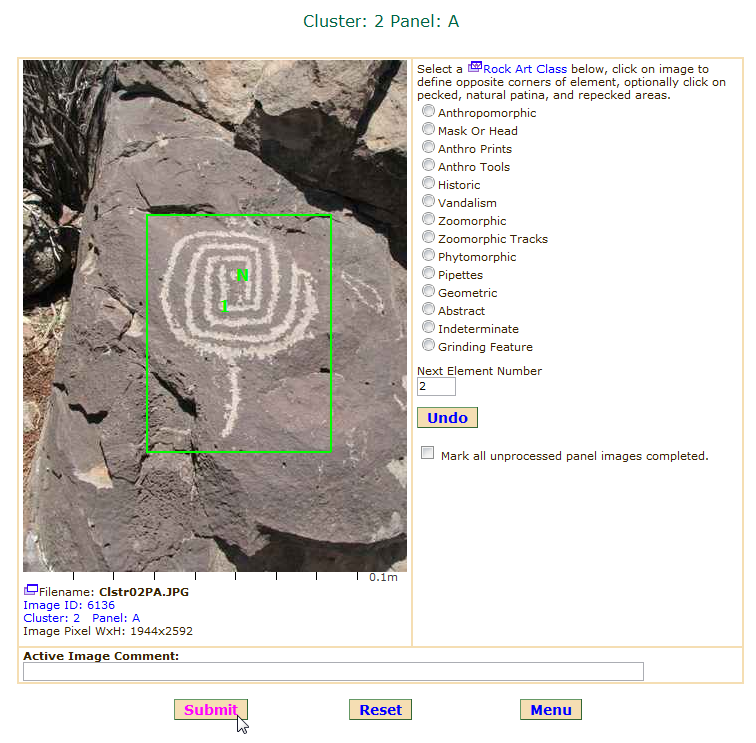Open the Menu button
Image resolution: width=756 pixels, height=743 pixels.
pos(550,710)
